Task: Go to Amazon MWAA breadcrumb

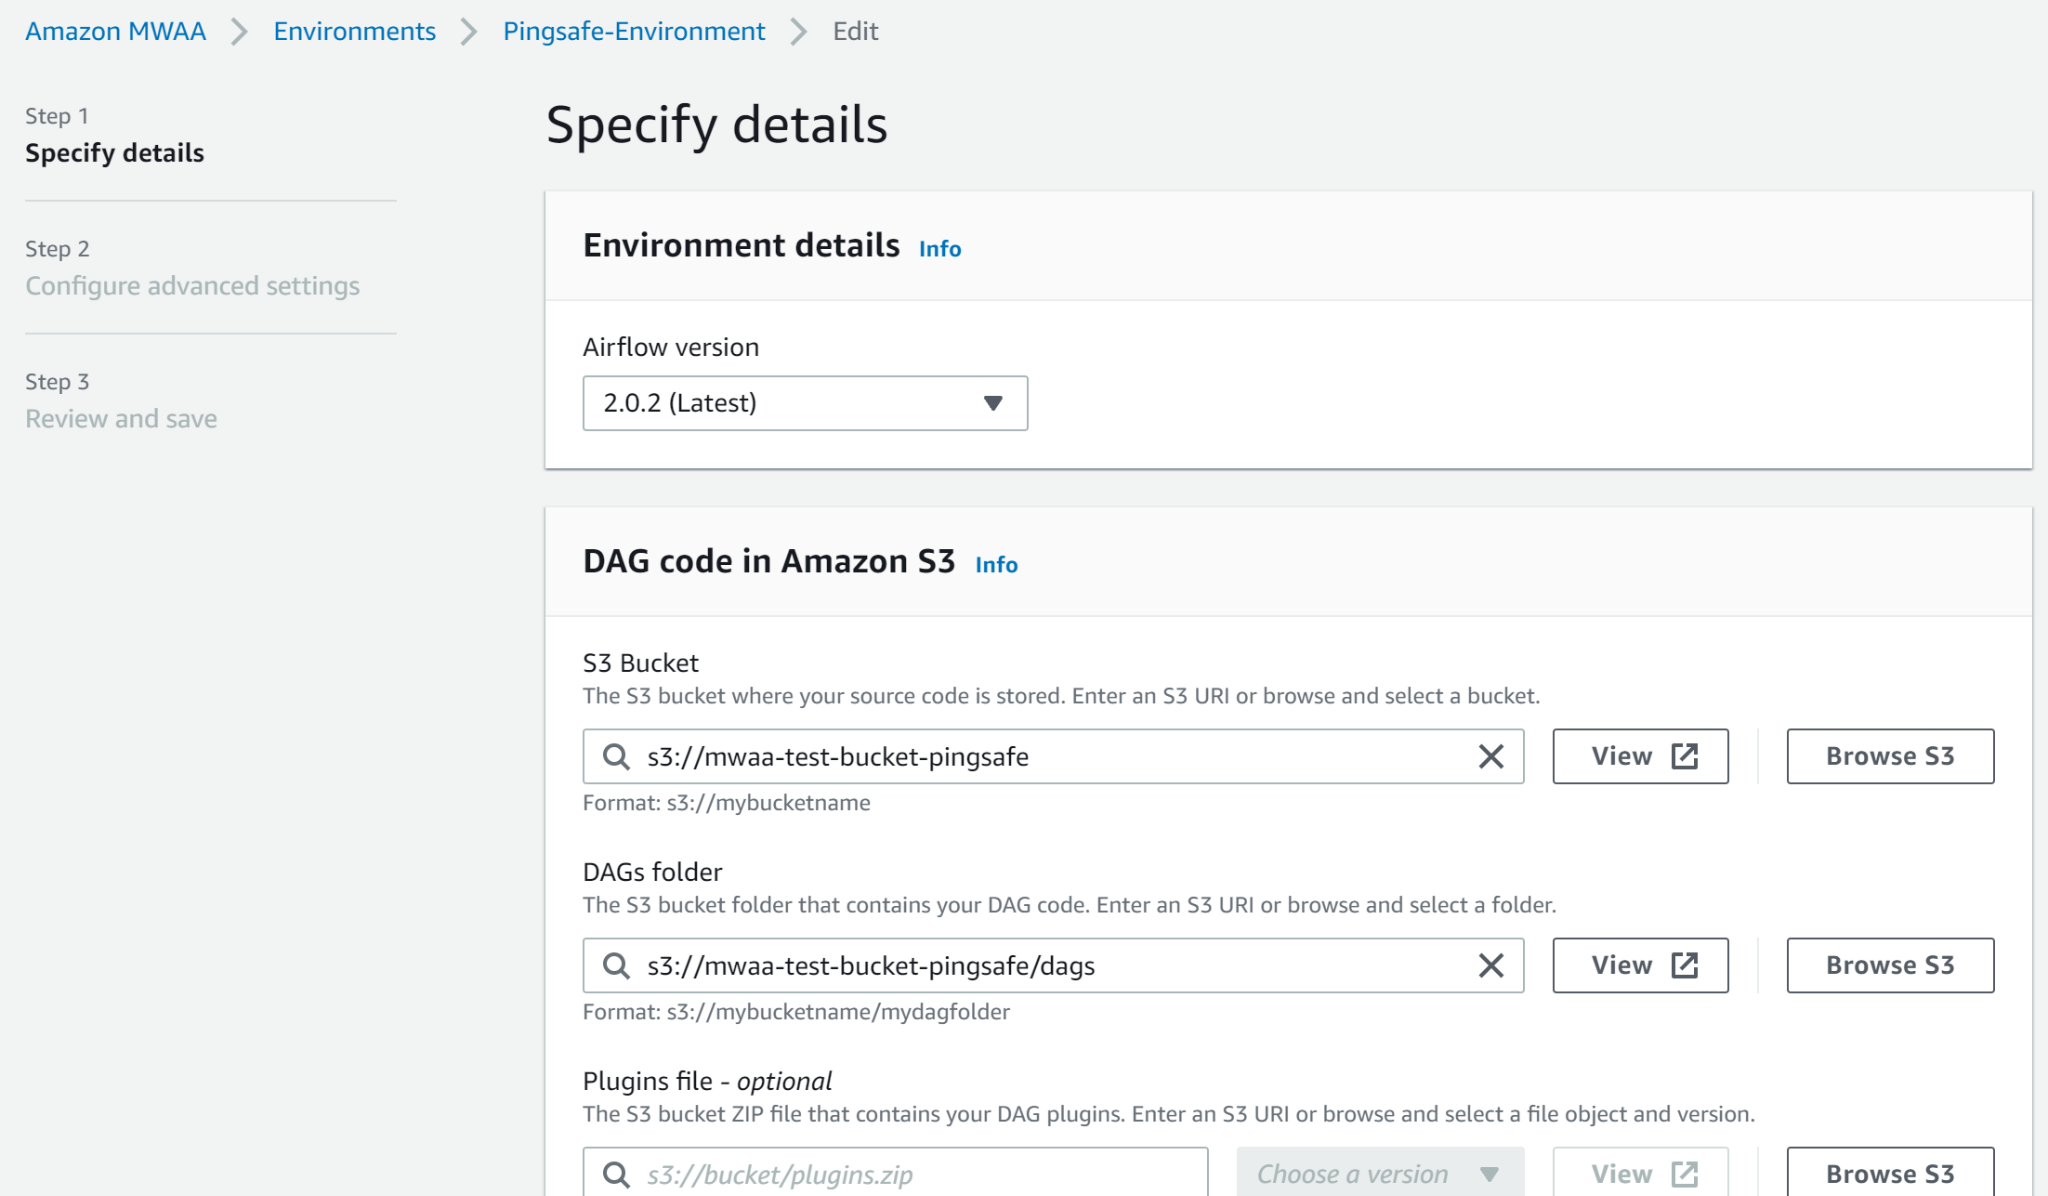Action: click(115, 32)
